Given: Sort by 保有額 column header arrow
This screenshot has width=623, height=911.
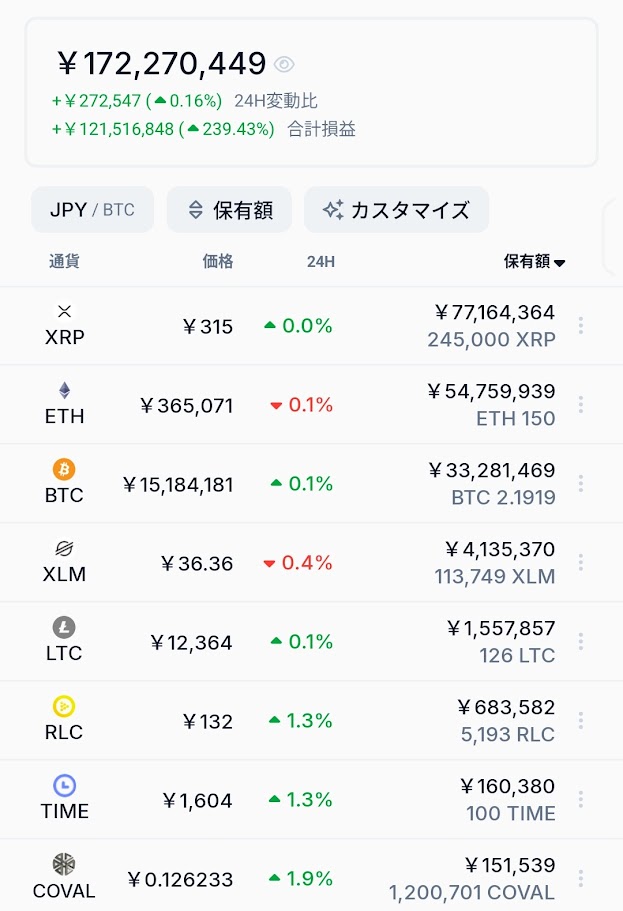Looking at the screenshot, I should coord(560,263).
